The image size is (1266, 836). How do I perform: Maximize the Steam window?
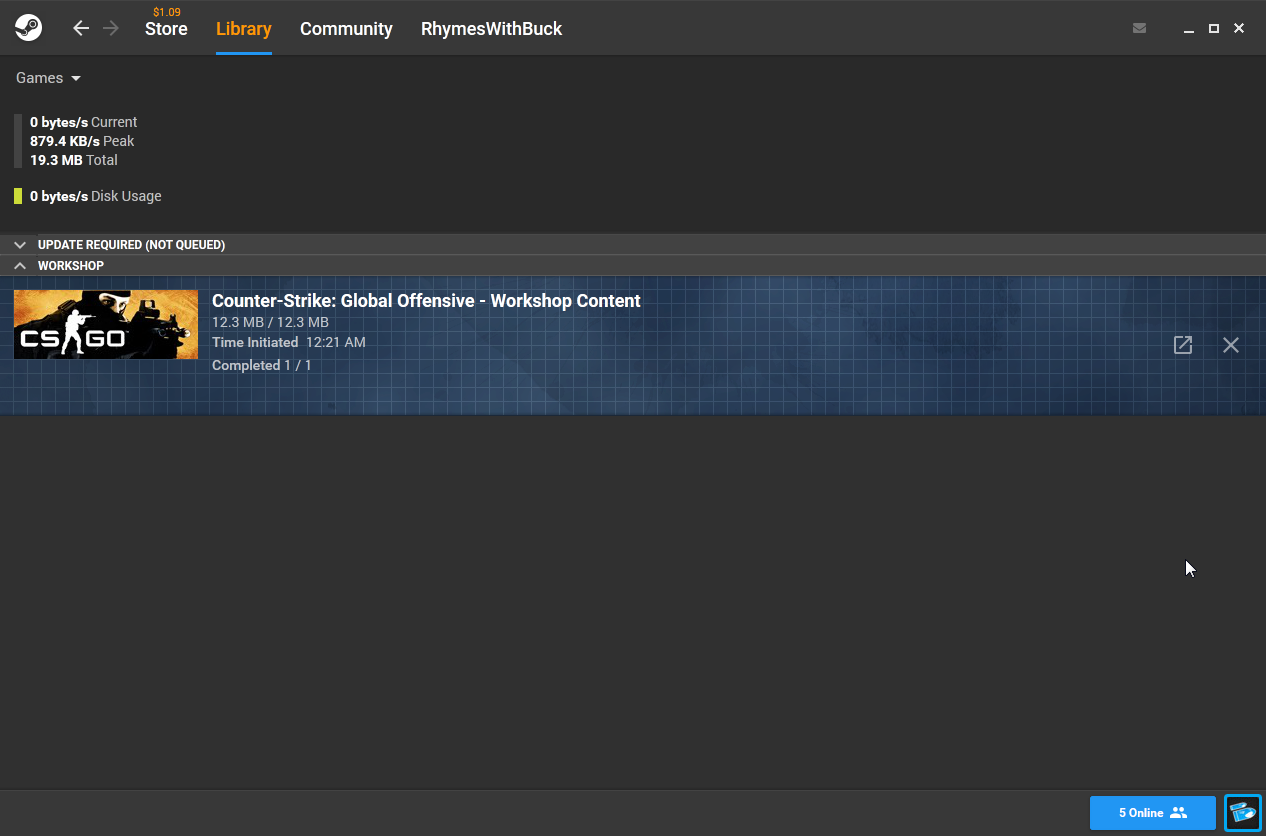[x=1214, y=29]
